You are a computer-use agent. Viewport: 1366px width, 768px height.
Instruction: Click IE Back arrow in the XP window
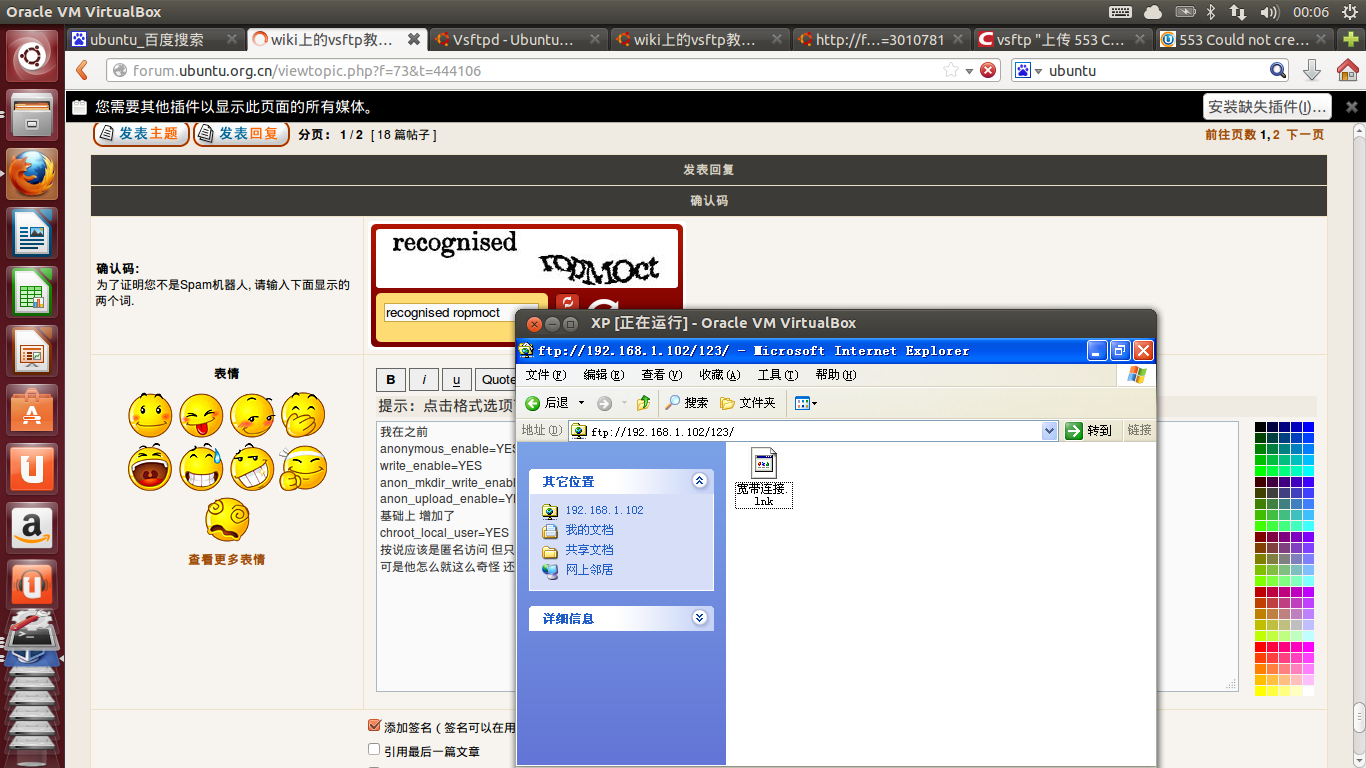(546, 402)
